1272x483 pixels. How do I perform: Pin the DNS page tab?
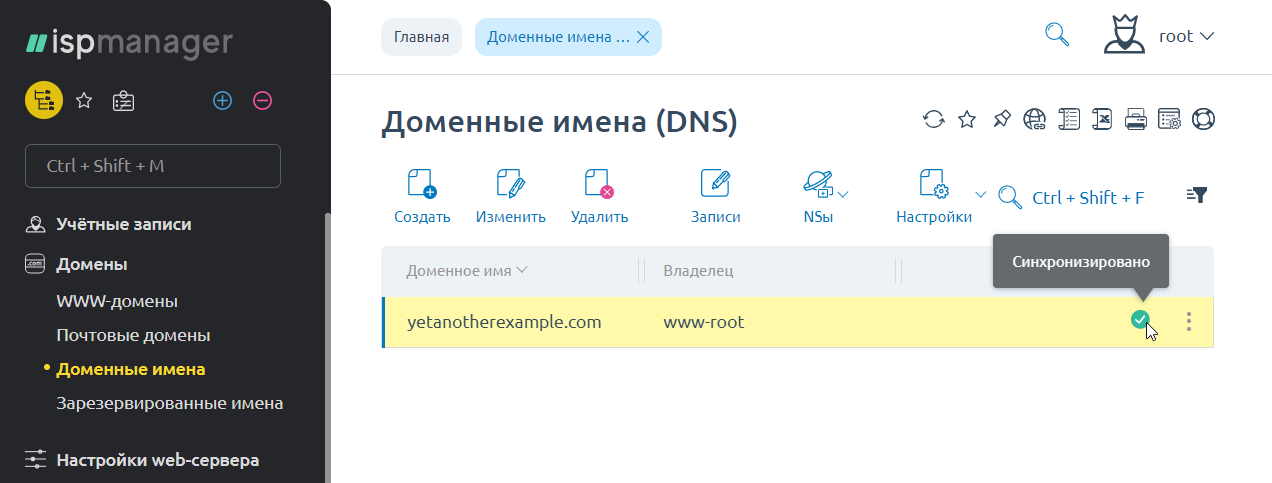point(1001,120)
